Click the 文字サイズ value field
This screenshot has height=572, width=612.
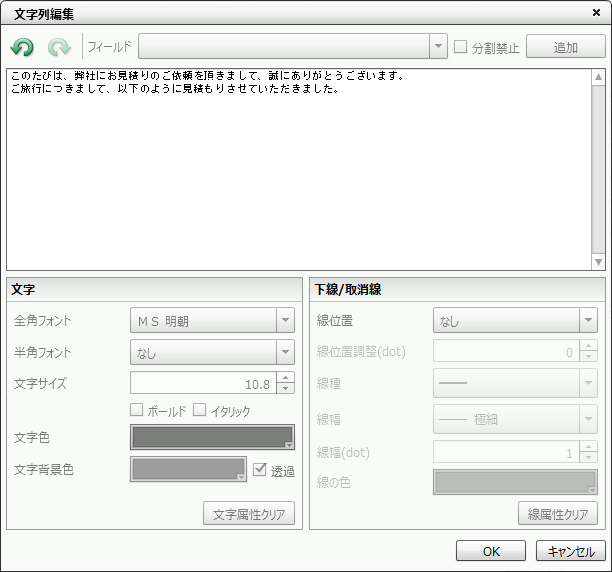pos(203,383)
